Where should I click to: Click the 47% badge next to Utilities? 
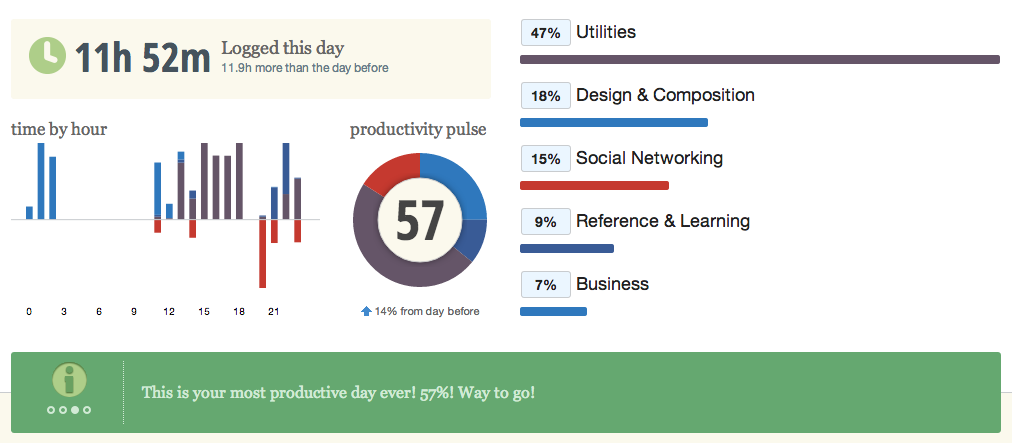[x=545, y=33]
